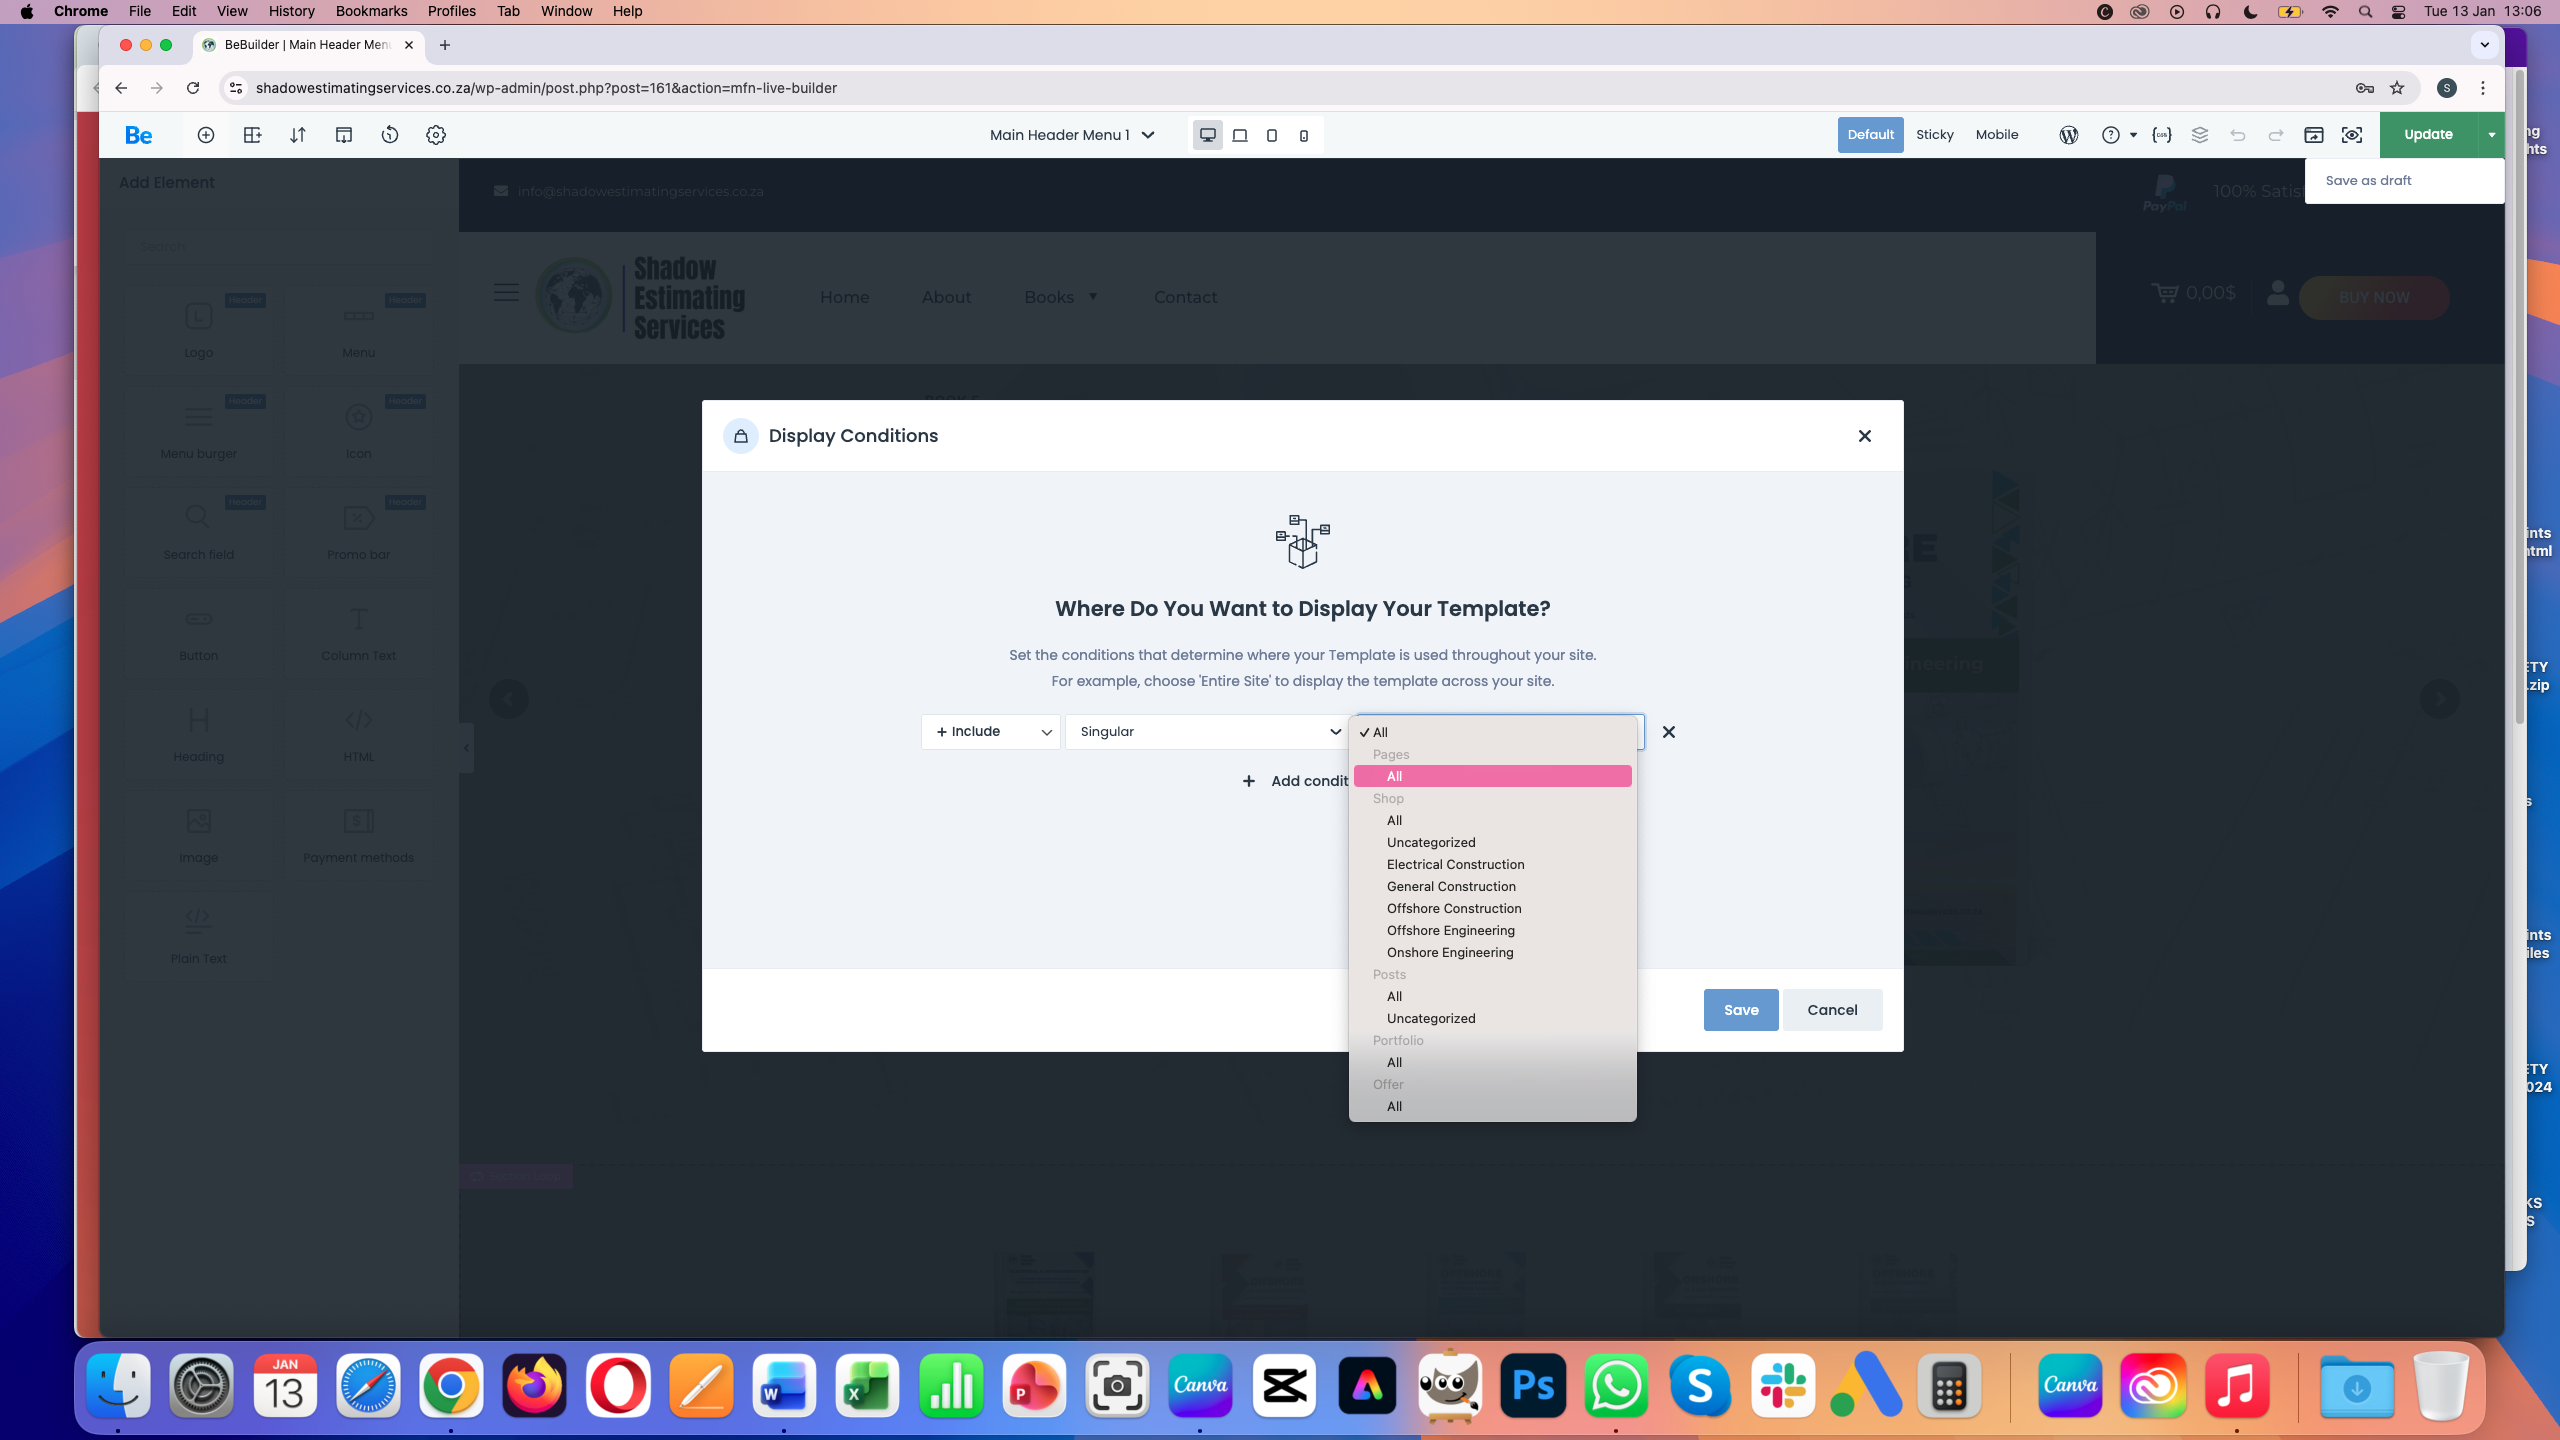Toggle the Default header mode

point(1870,135)
